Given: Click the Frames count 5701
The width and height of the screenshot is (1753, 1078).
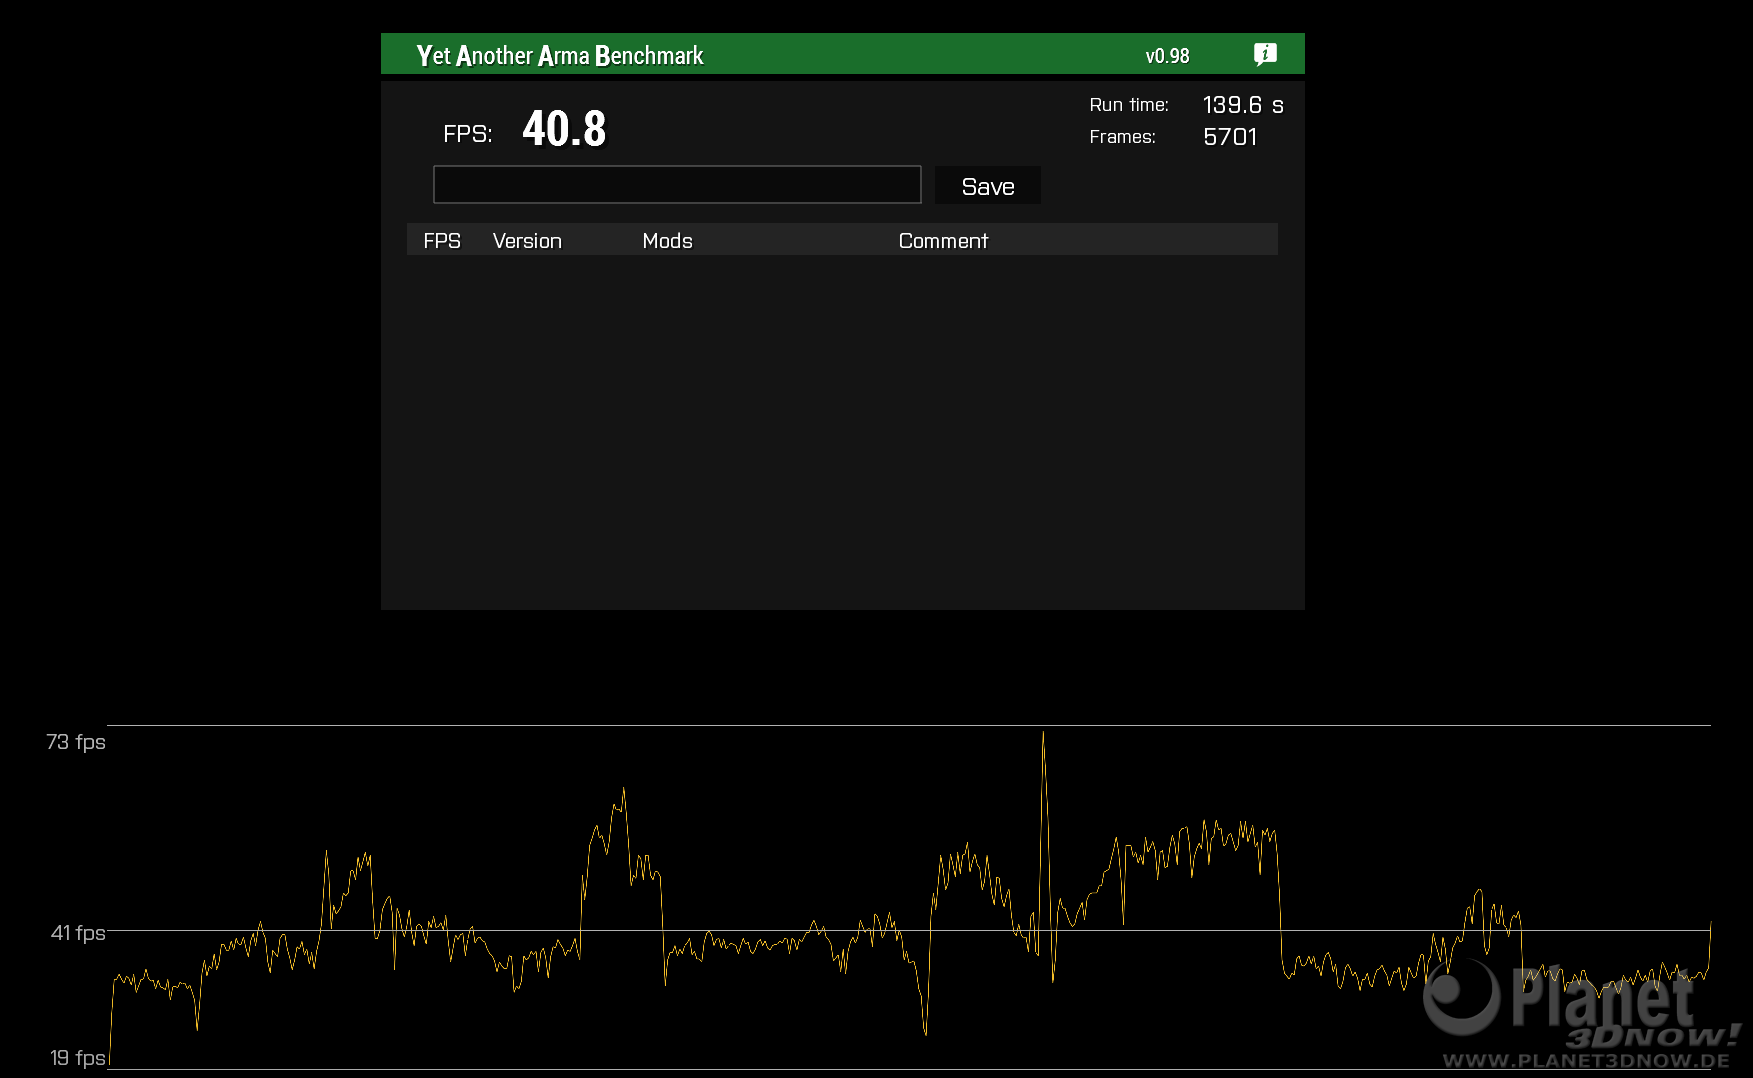Looking at the screenshot, I should pos(1230,137).
